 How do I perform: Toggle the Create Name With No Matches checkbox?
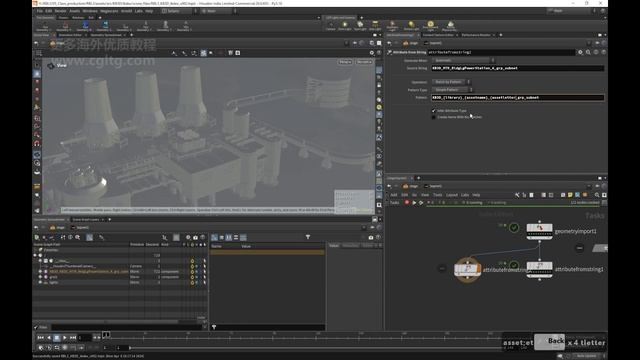pyautogui.click(x=433, y=117)
